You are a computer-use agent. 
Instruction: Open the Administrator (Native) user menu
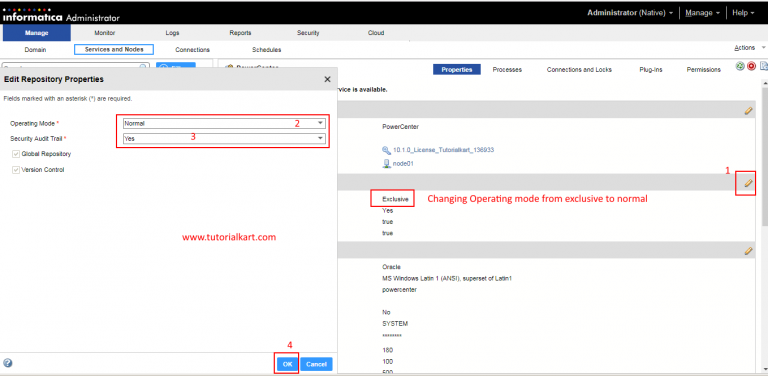(x=630, y=13)
